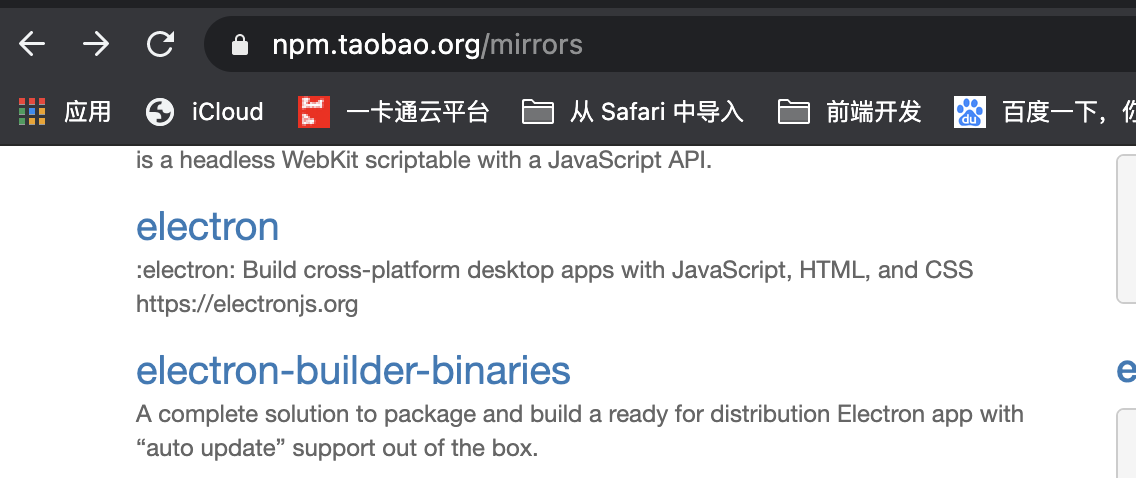Image resolution: width=1136 pixels, height=478 pixels.
Task: Expand the 从 Safari 中导入 bookmark folder
Action: click(633, 111)
